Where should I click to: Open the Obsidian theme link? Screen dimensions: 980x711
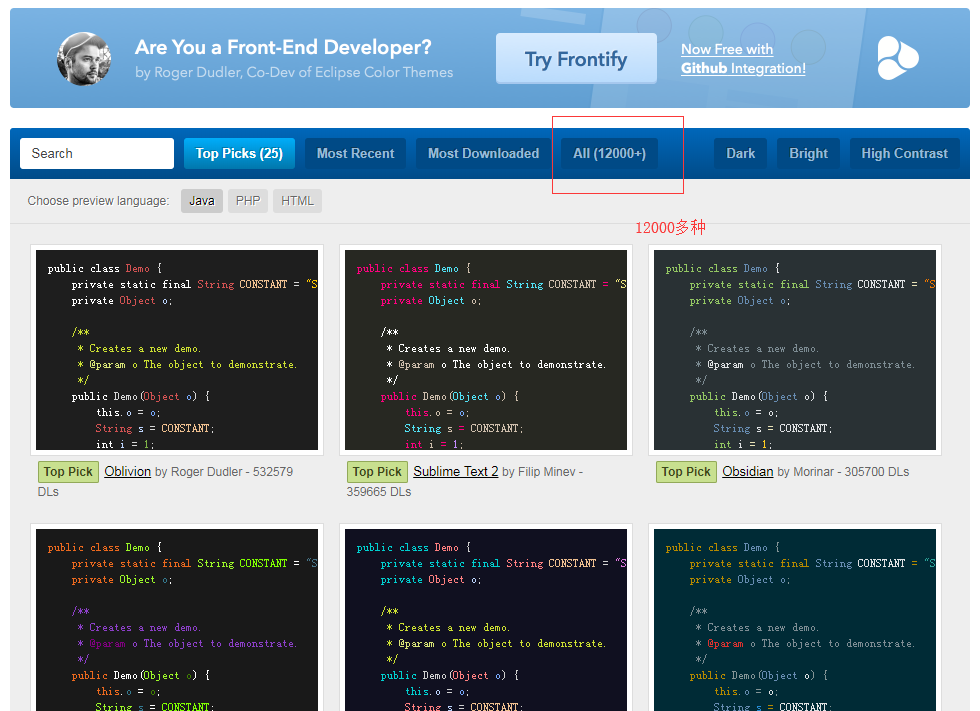(x=748, y=472)
